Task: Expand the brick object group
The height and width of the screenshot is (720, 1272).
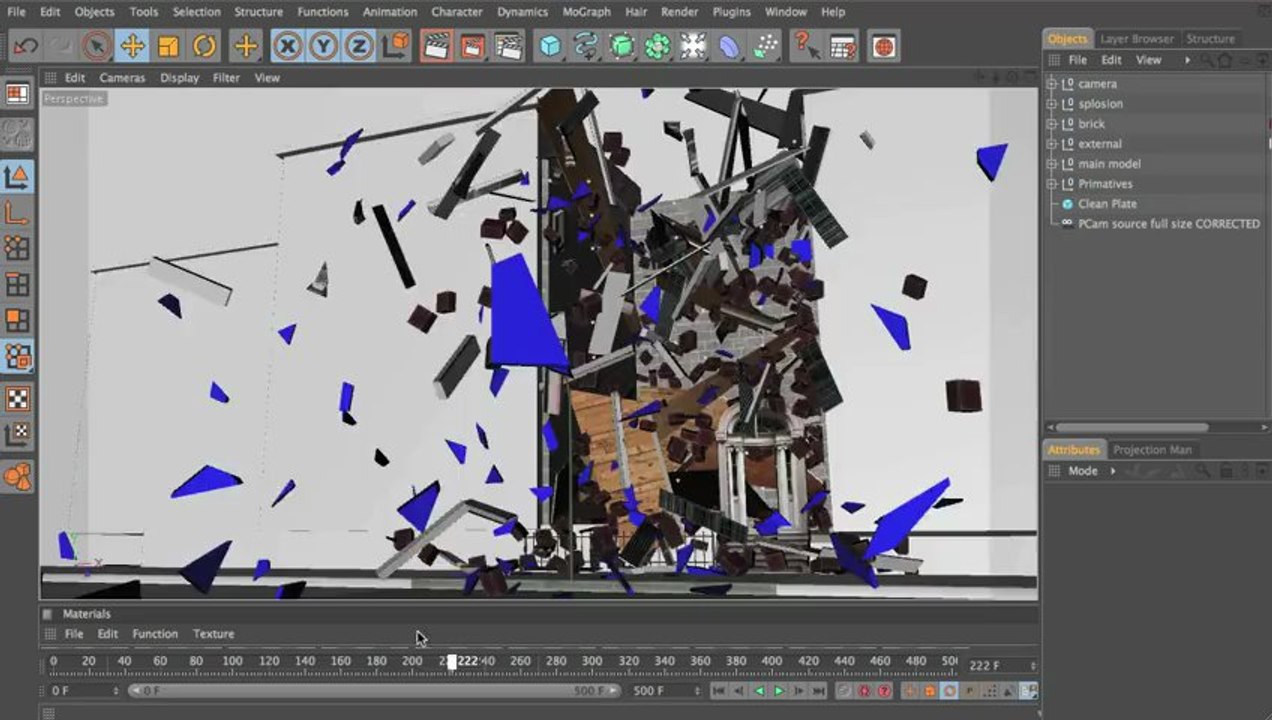Action: coord(1051,124)
